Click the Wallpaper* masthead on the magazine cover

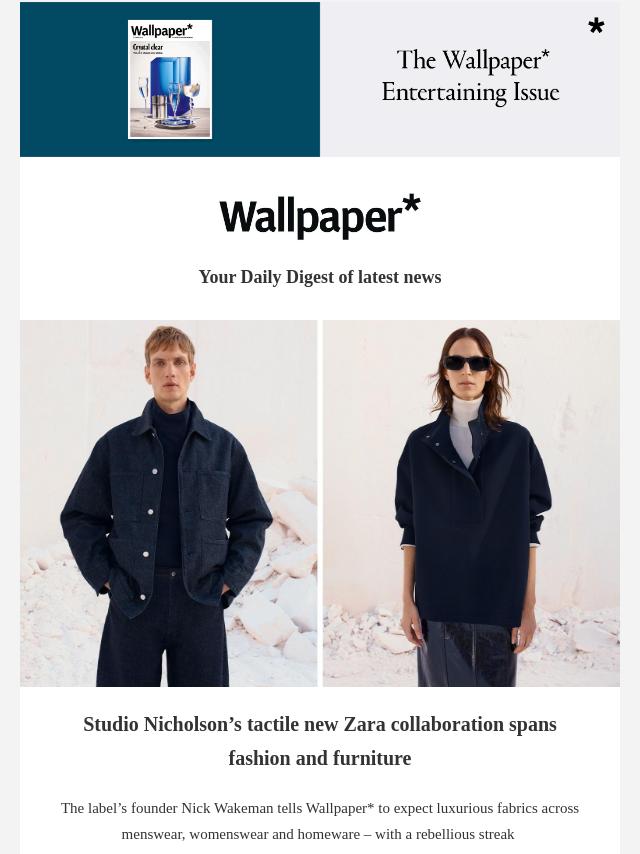coord(162,30)
